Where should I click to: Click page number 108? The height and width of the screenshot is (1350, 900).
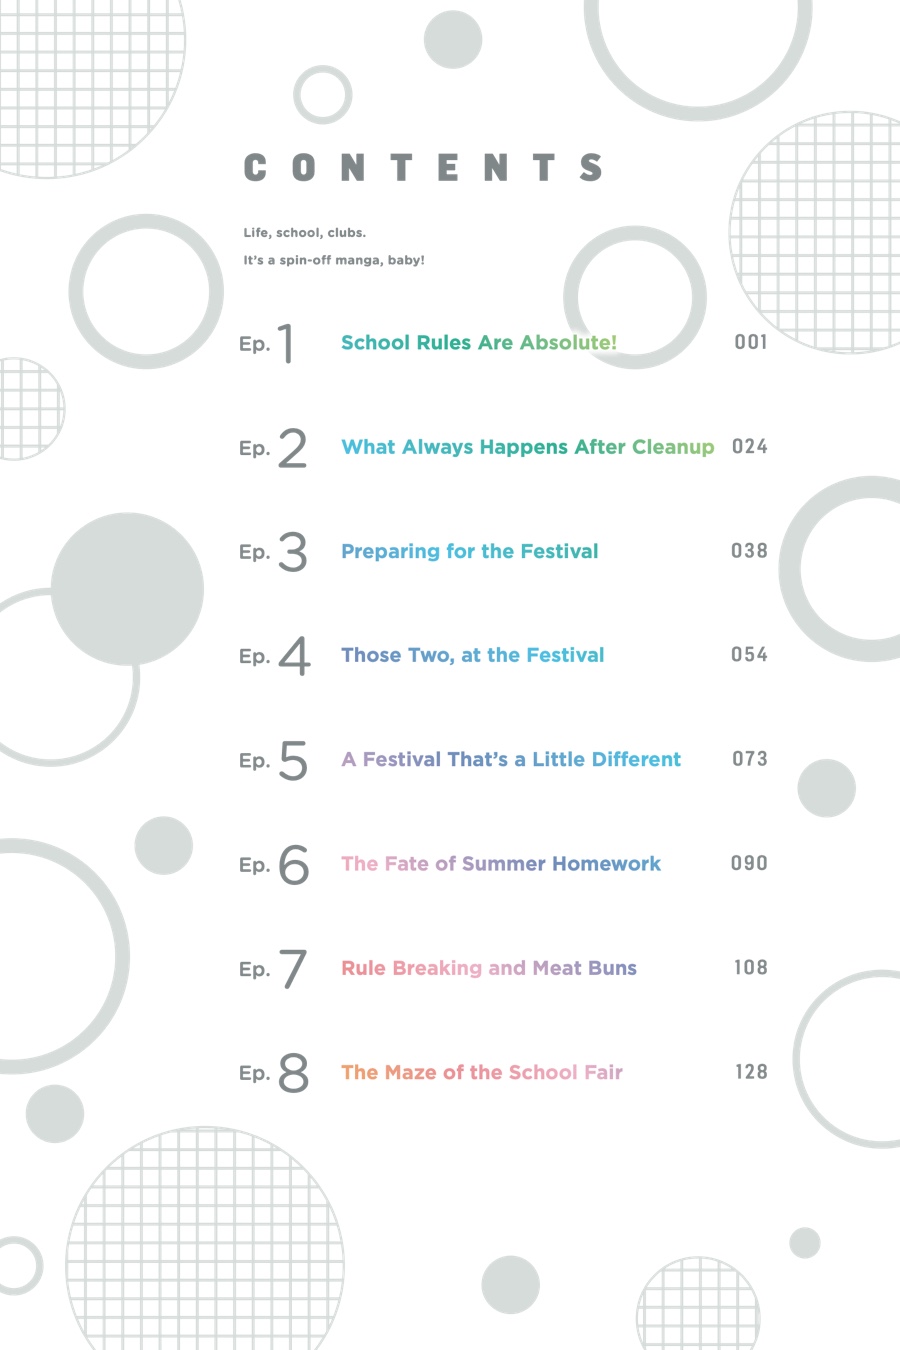pos(751,968)
